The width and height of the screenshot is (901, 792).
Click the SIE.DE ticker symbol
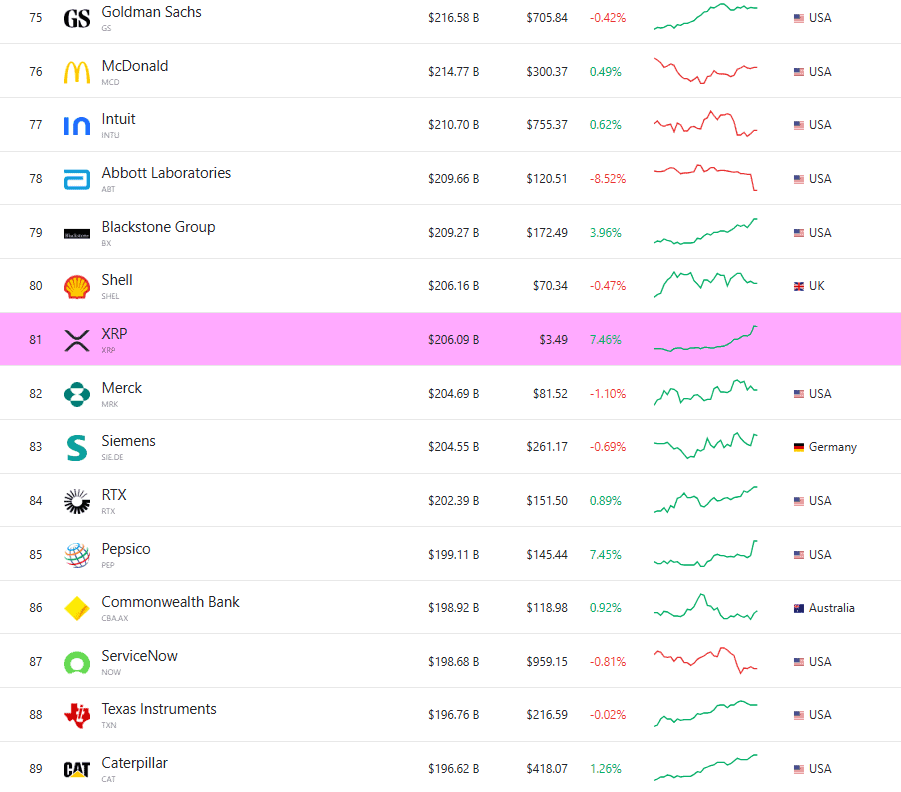pyautogui.click(x=113, y=457)
